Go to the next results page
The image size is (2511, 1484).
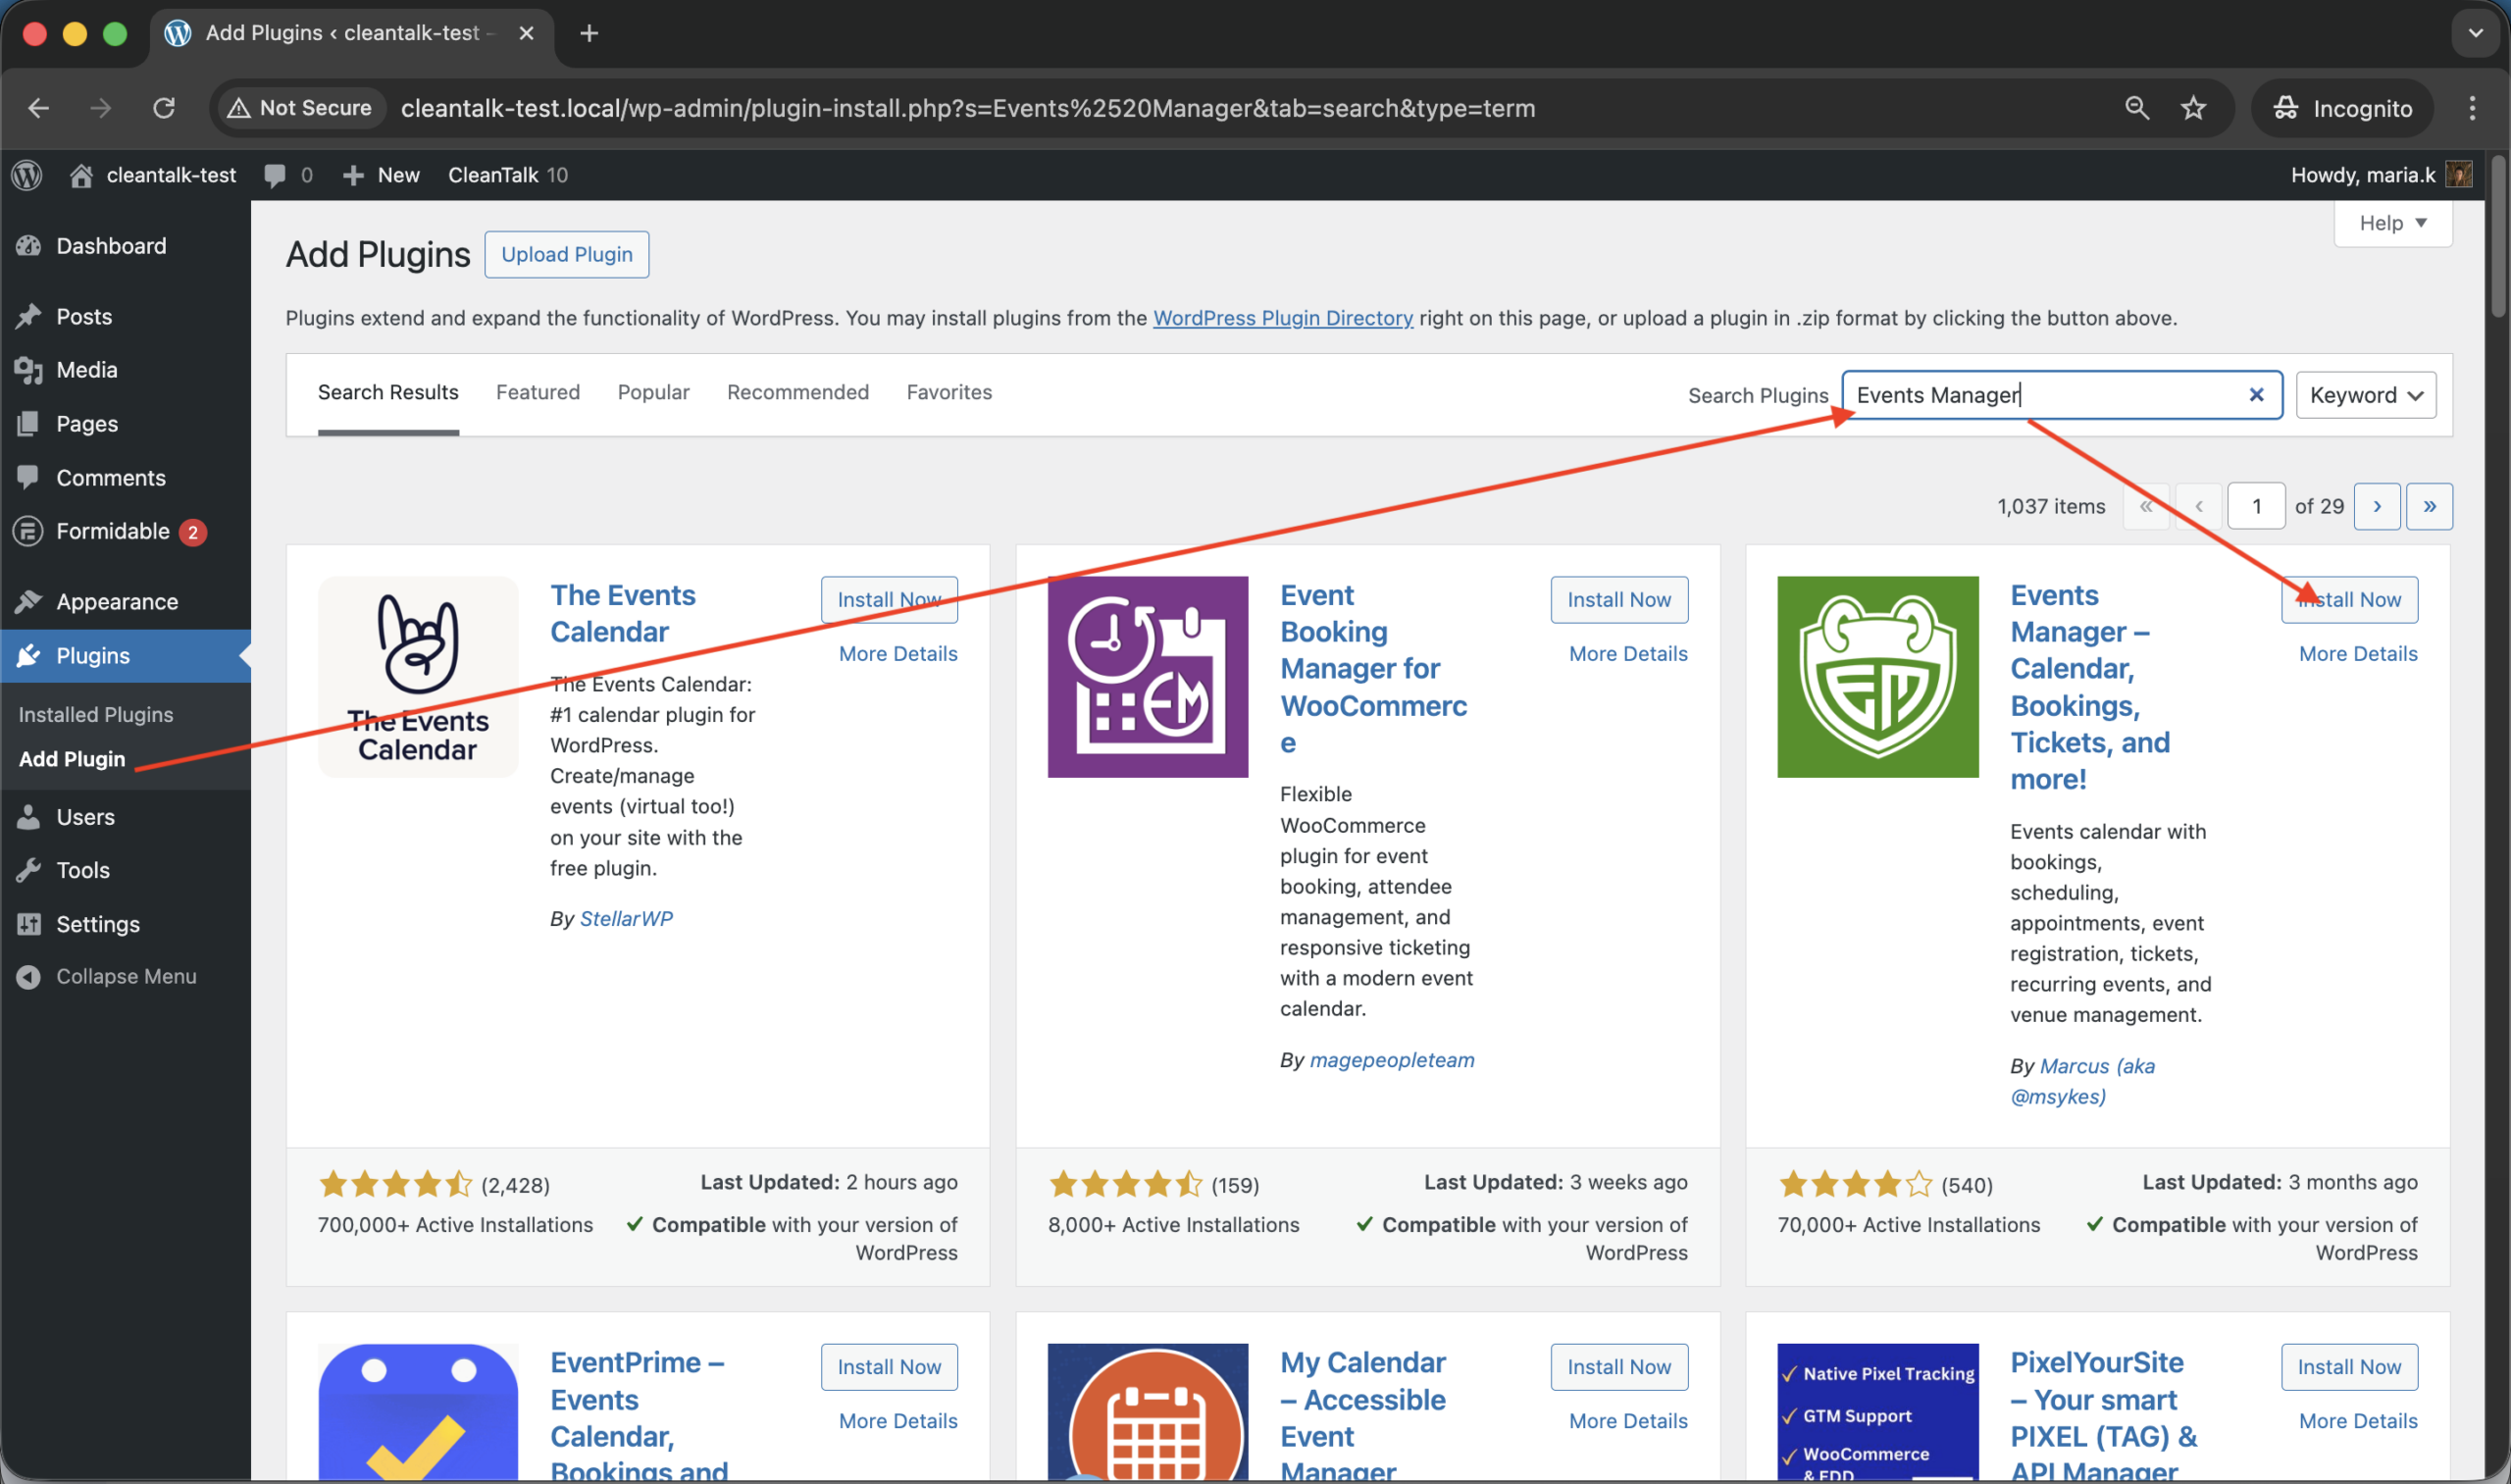(x=2376, y=506)
